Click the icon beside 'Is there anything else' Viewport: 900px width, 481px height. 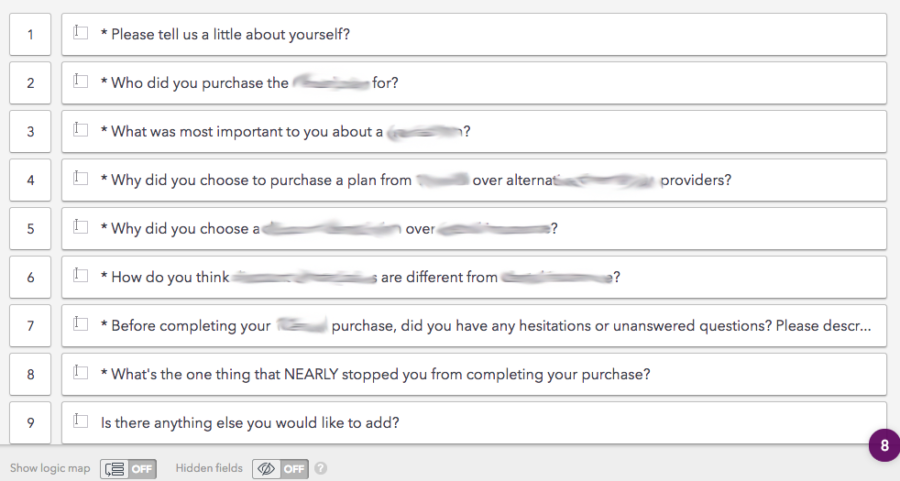coord(81,422)
